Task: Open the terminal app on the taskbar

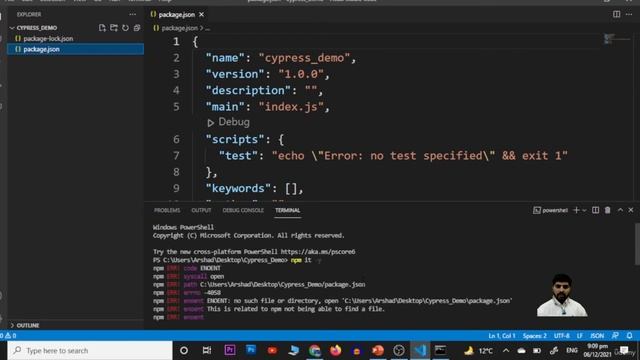Action: (x=440, y=350)
